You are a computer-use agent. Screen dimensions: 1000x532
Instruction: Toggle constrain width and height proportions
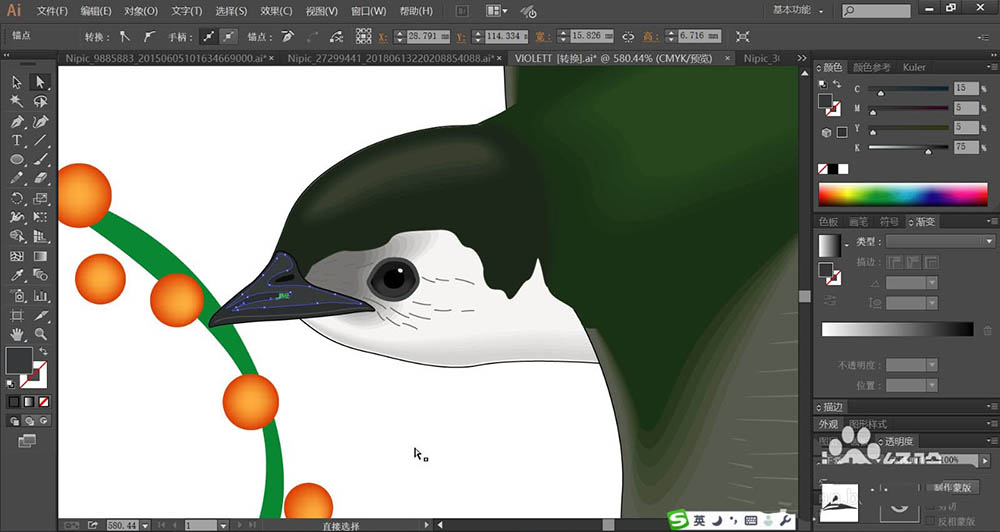pos(628,37)
